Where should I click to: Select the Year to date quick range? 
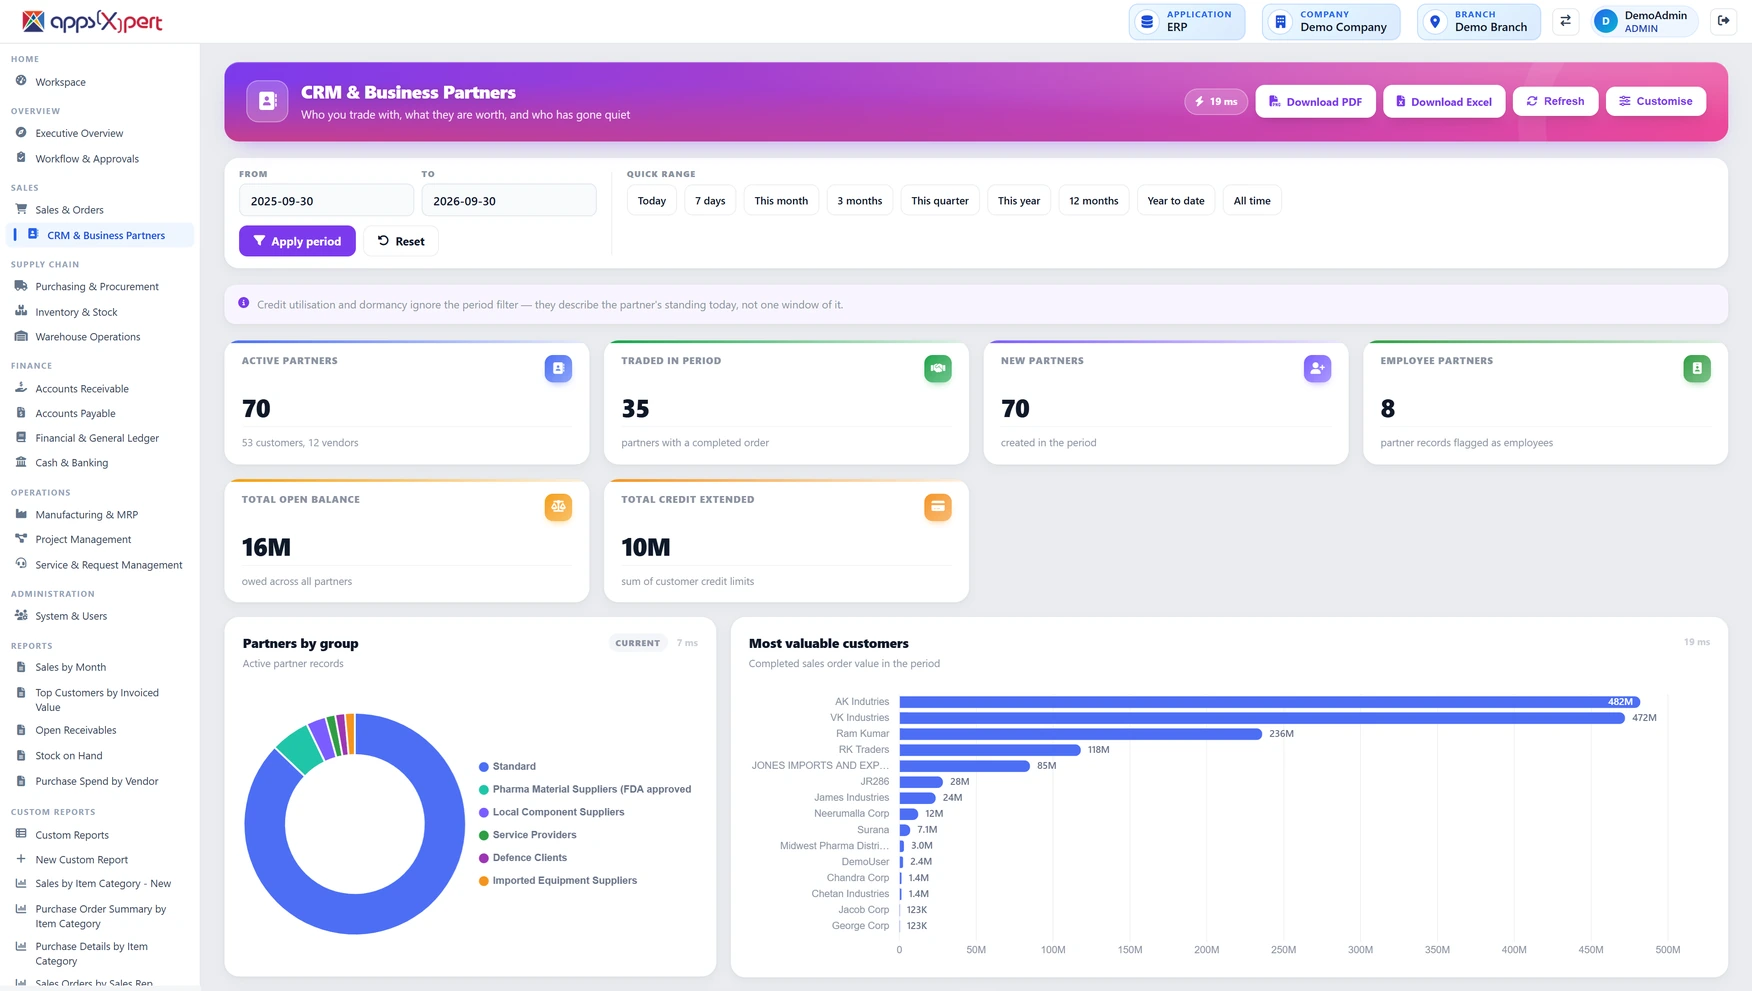pyautogui.click(x=1176, y=200)
